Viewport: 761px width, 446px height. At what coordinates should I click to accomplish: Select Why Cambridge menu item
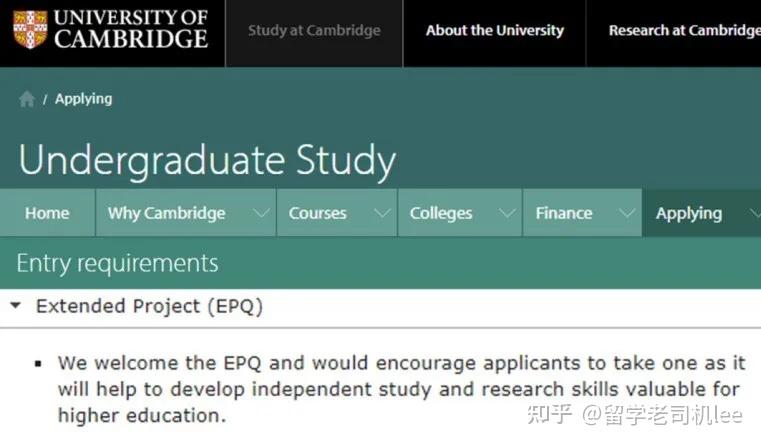[166, 213]
